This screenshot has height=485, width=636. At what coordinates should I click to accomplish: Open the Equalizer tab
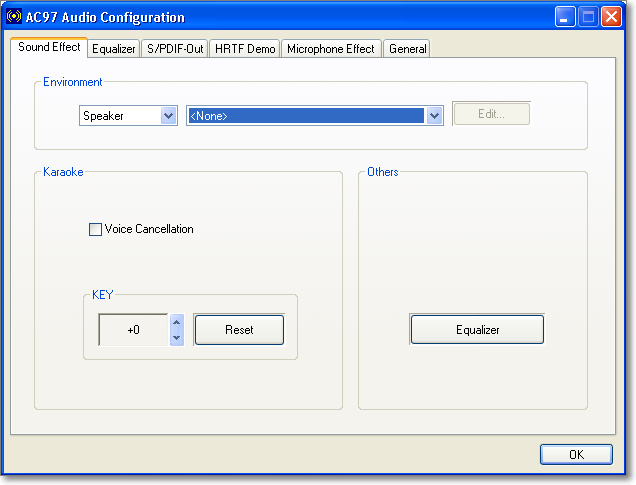[114, 49]
